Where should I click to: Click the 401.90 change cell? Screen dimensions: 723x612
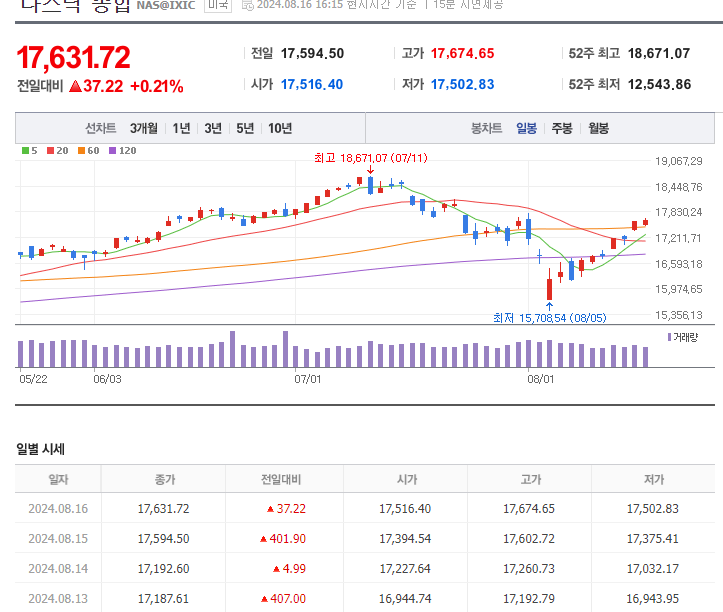[x=283, y=539]
